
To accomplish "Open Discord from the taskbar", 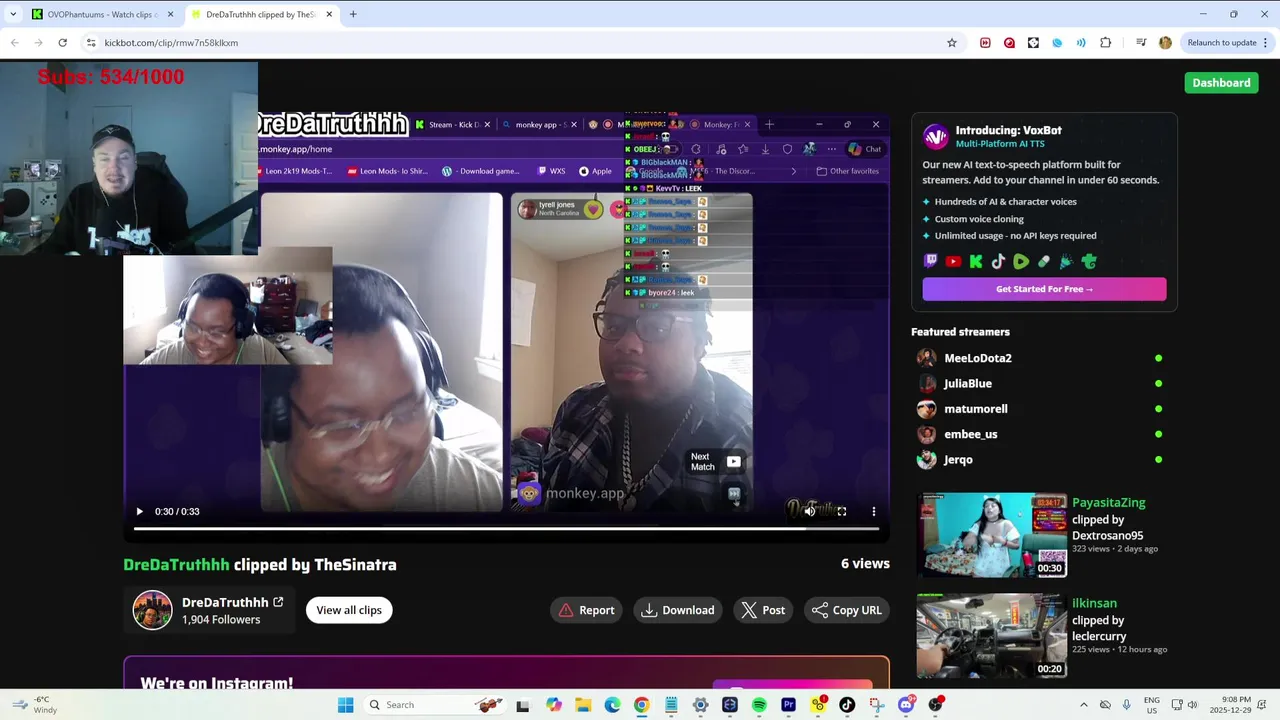I will (x=906, y=705).
